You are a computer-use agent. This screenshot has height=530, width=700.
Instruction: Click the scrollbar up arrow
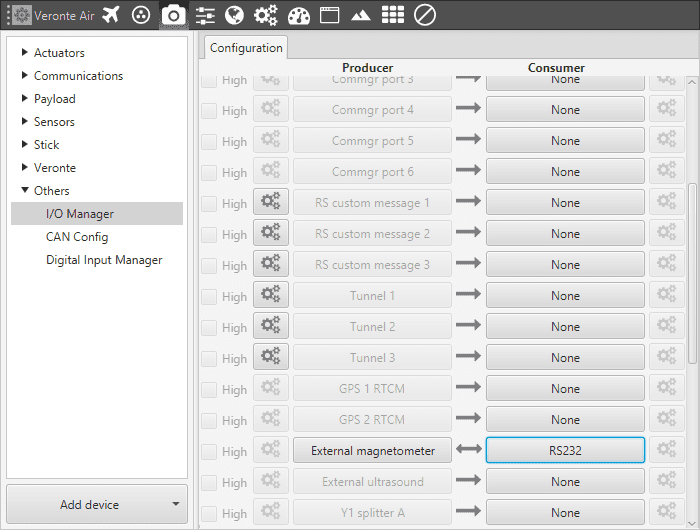click(x=692, y=82)
